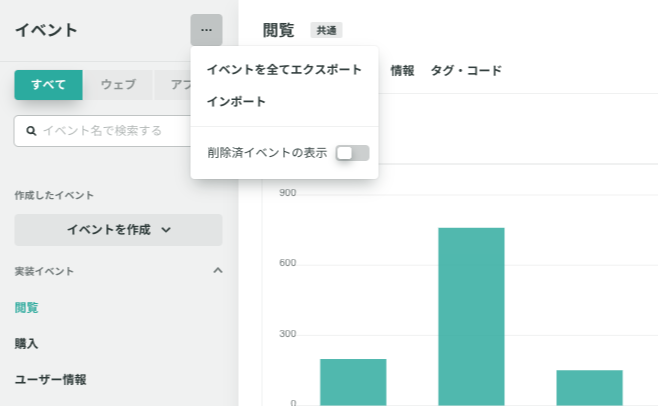Switch to the ウェブ tab
Screen dimensions: 658x406
coord(118,85)
